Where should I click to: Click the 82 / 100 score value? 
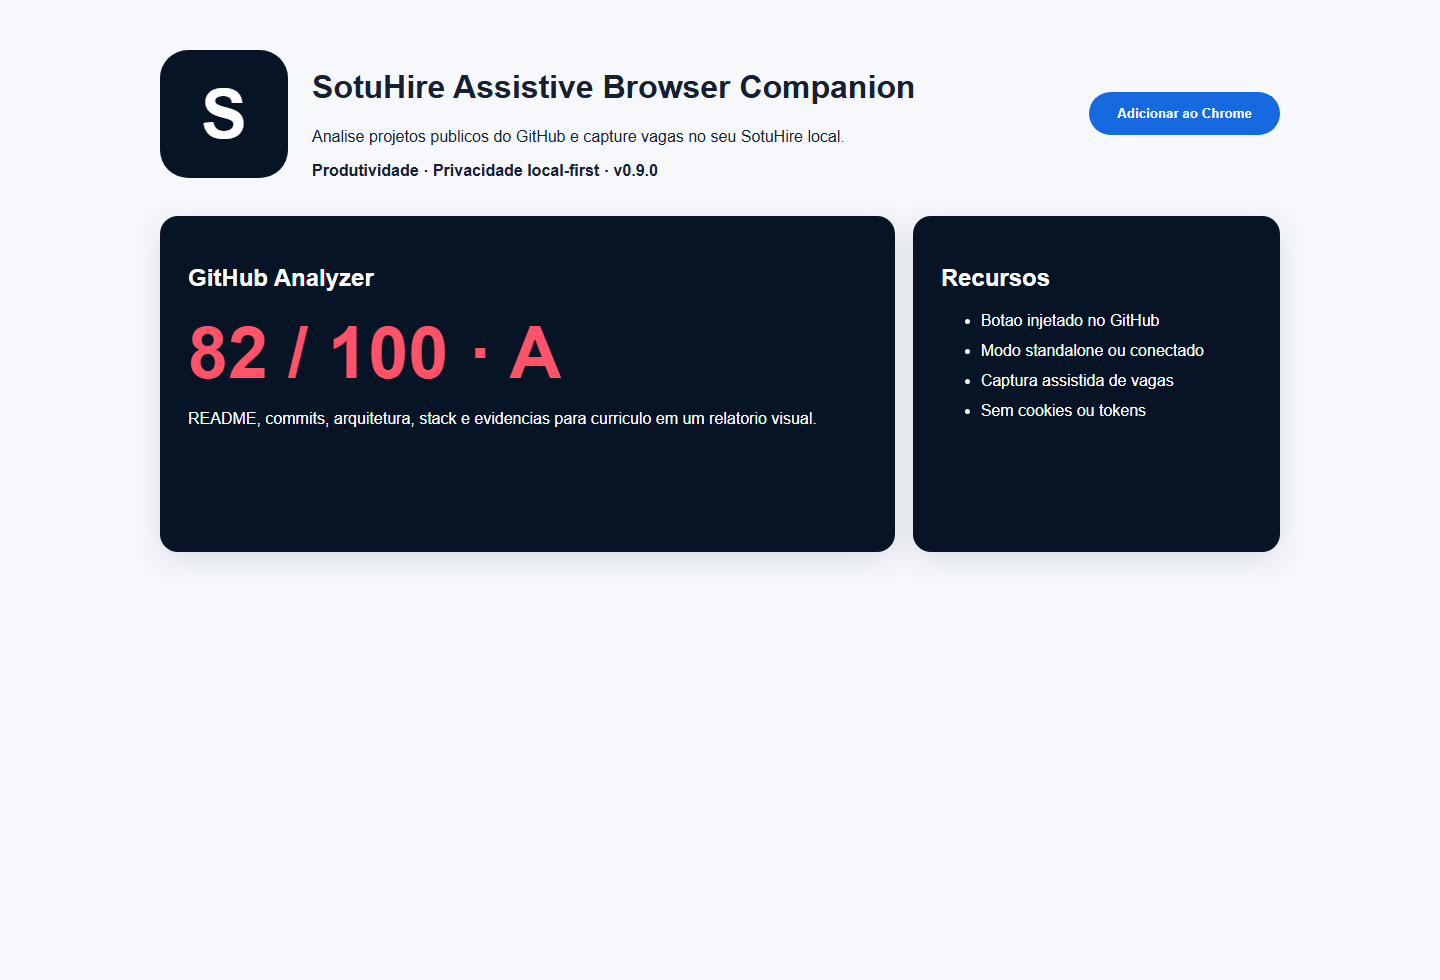tap(318, 353)
